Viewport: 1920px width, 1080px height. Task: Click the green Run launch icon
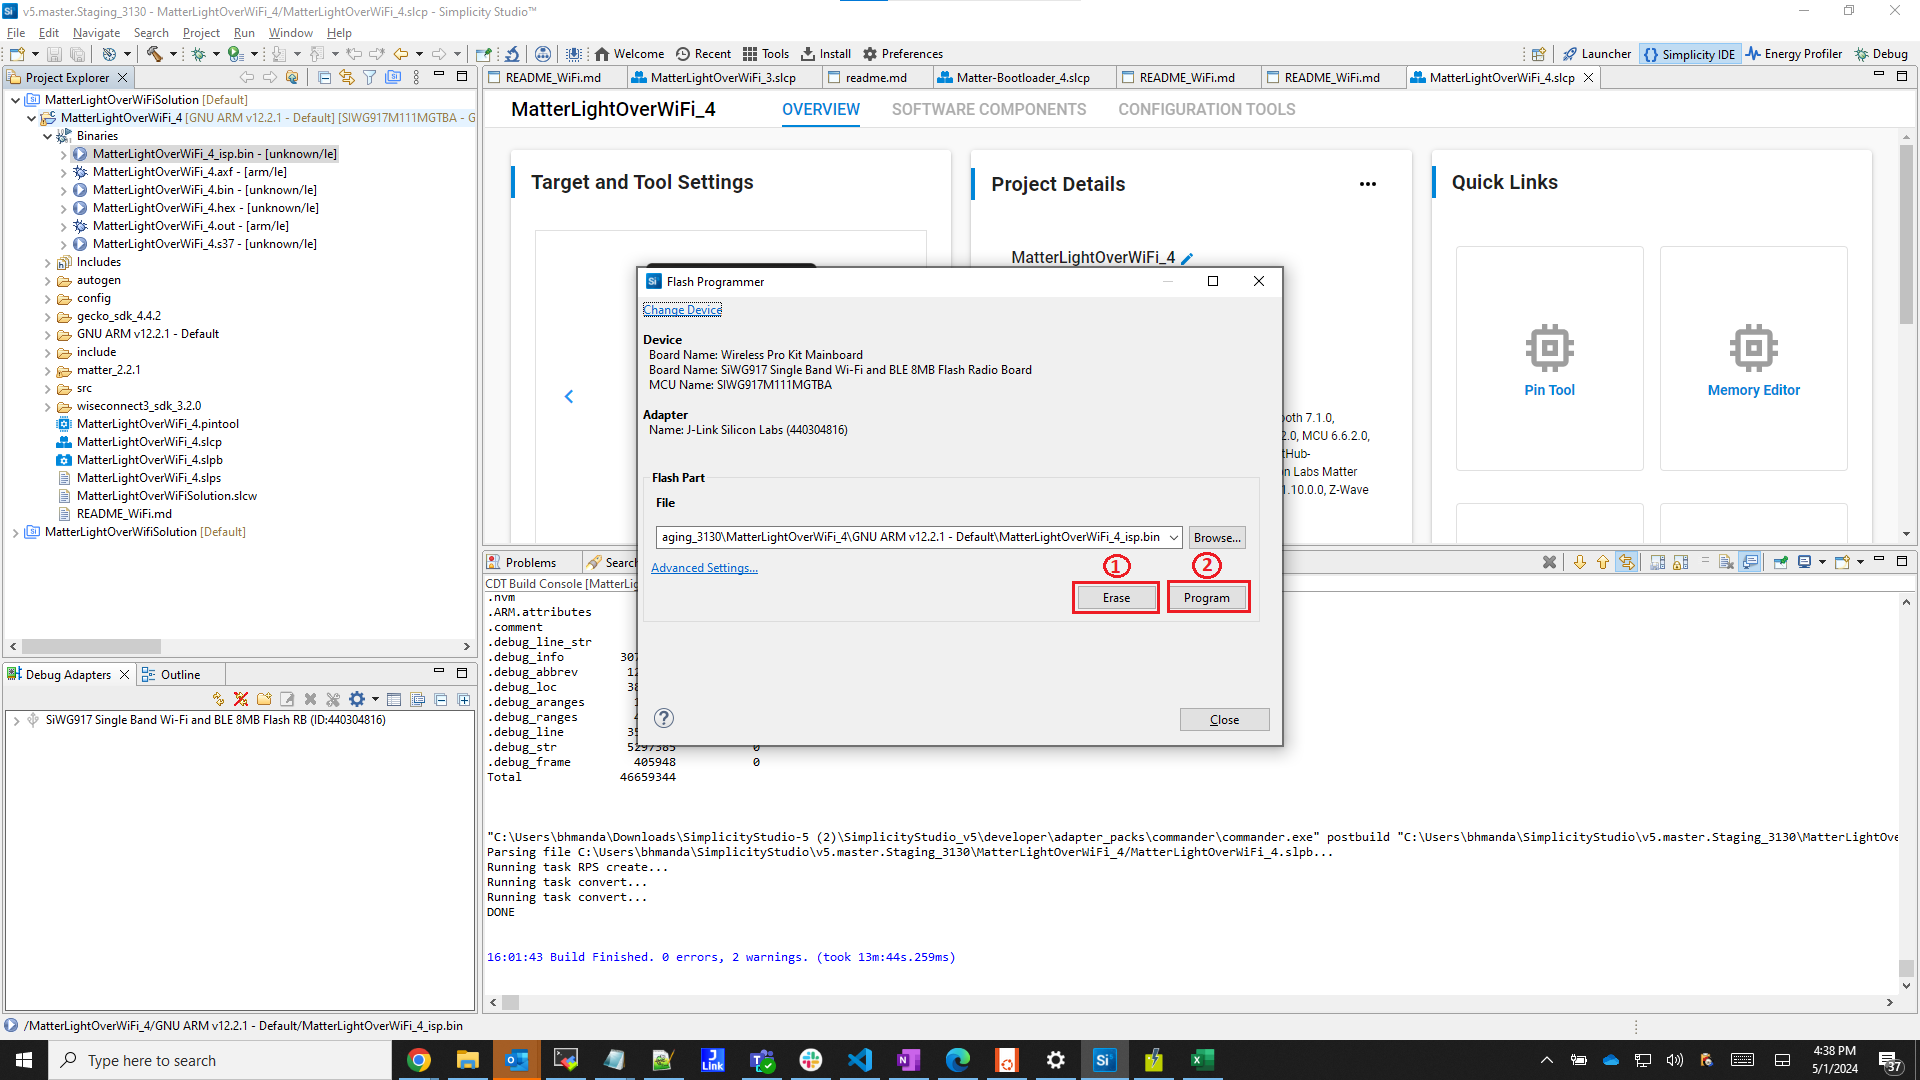(235, 54)
